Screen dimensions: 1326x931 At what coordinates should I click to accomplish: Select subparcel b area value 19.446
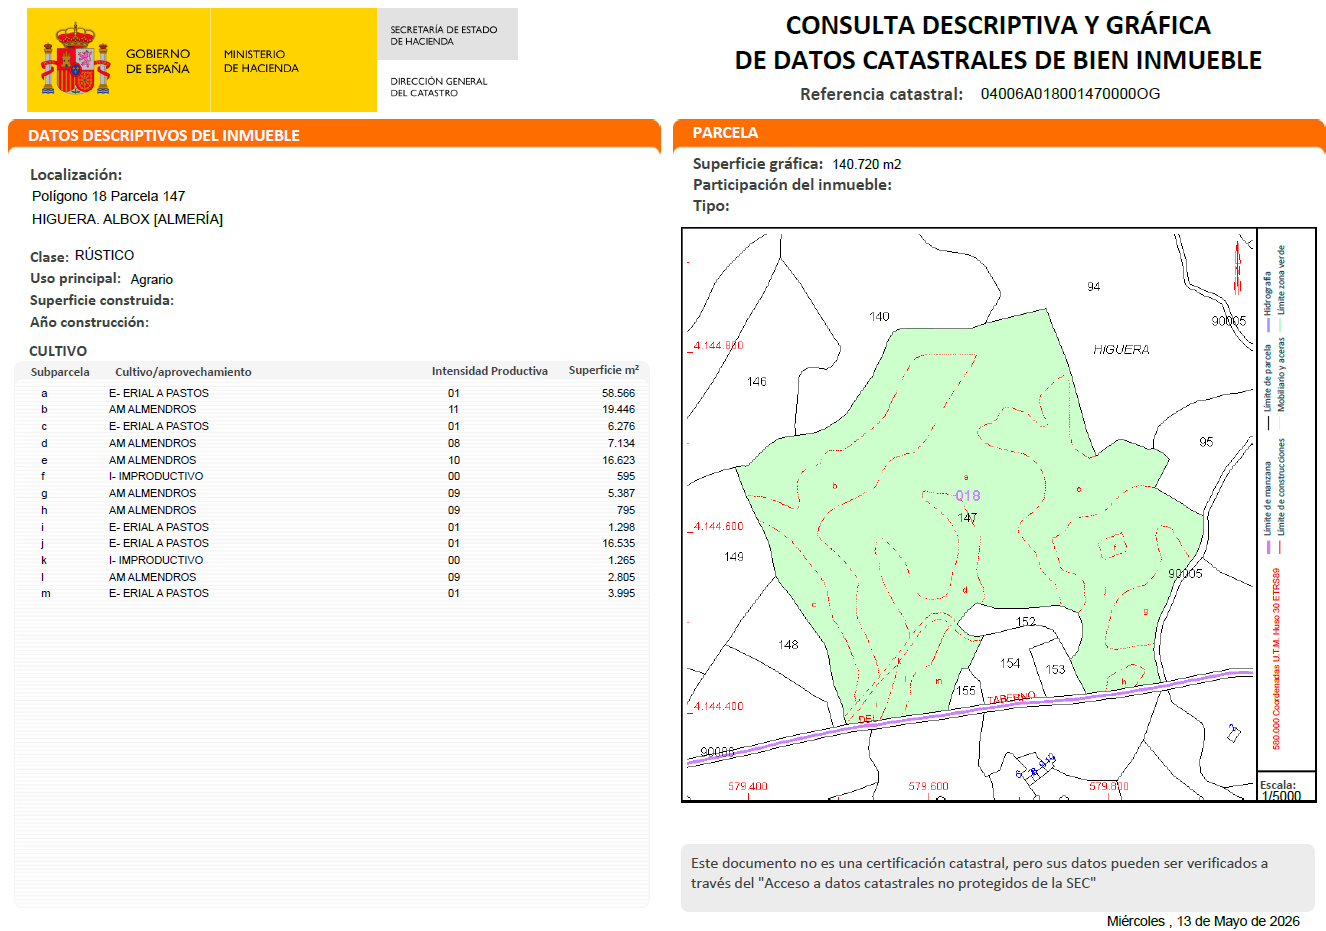[x=618, y=409]
